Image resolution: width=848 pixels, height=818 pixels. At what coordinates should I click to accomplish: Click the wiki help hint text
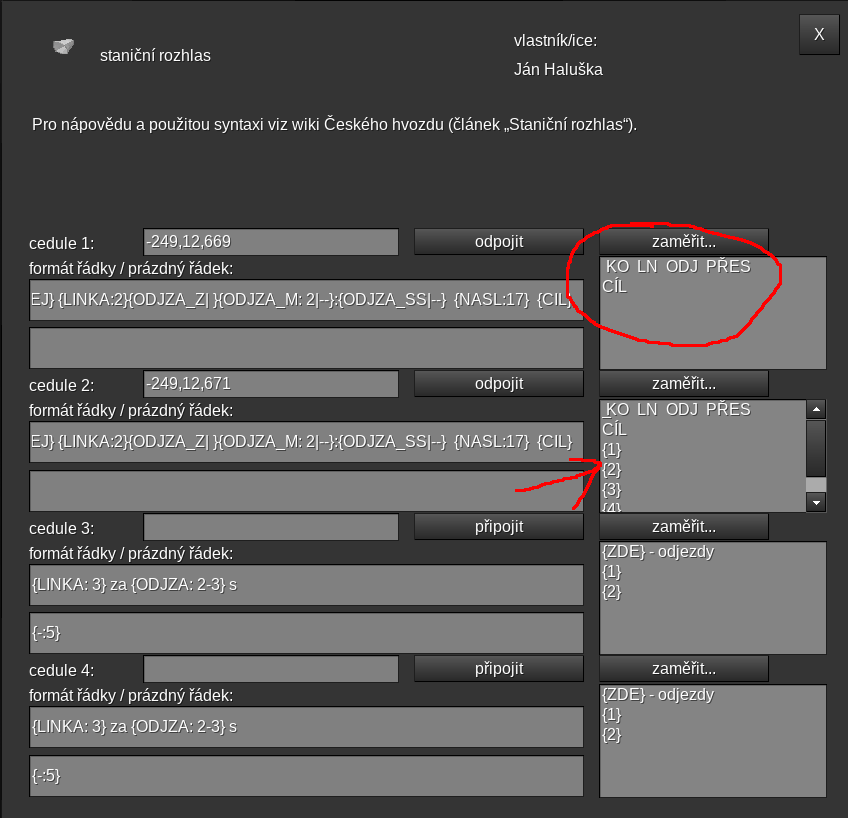334,125
